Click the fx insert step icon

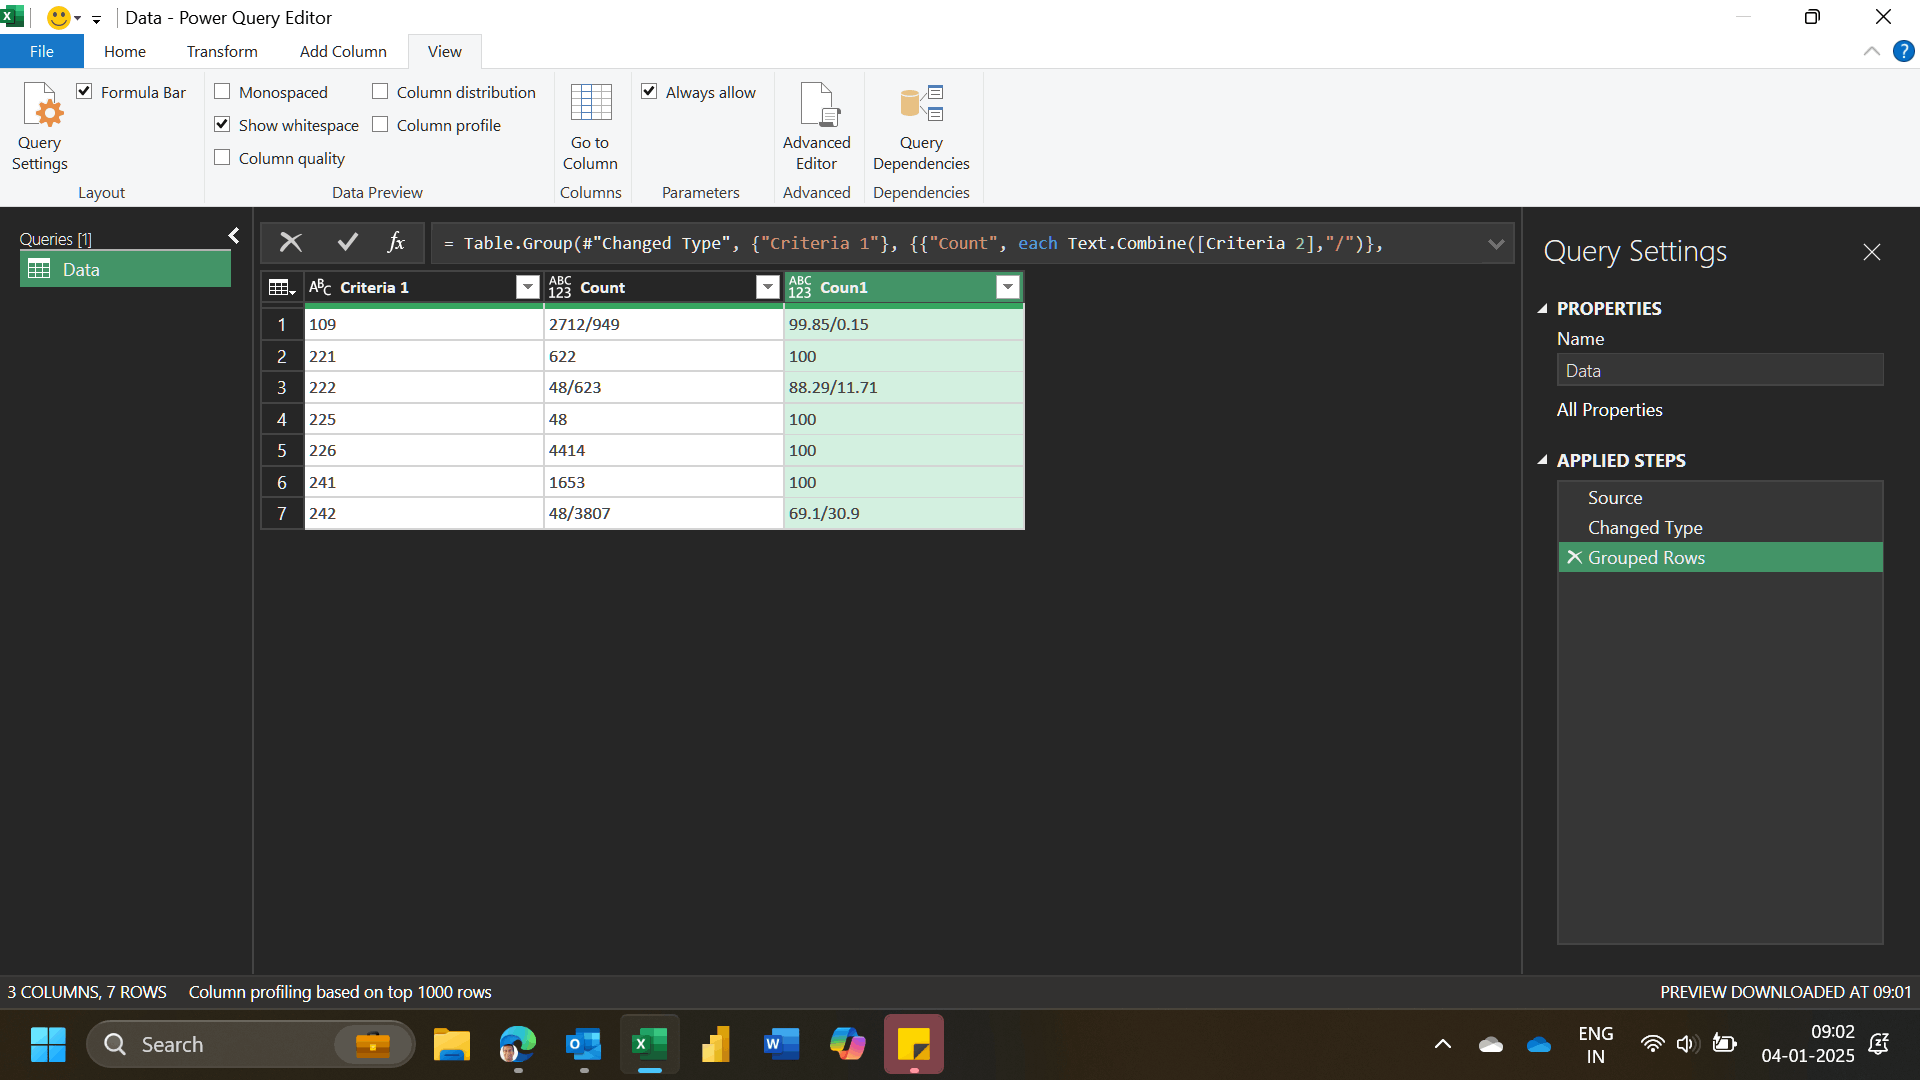396,242
